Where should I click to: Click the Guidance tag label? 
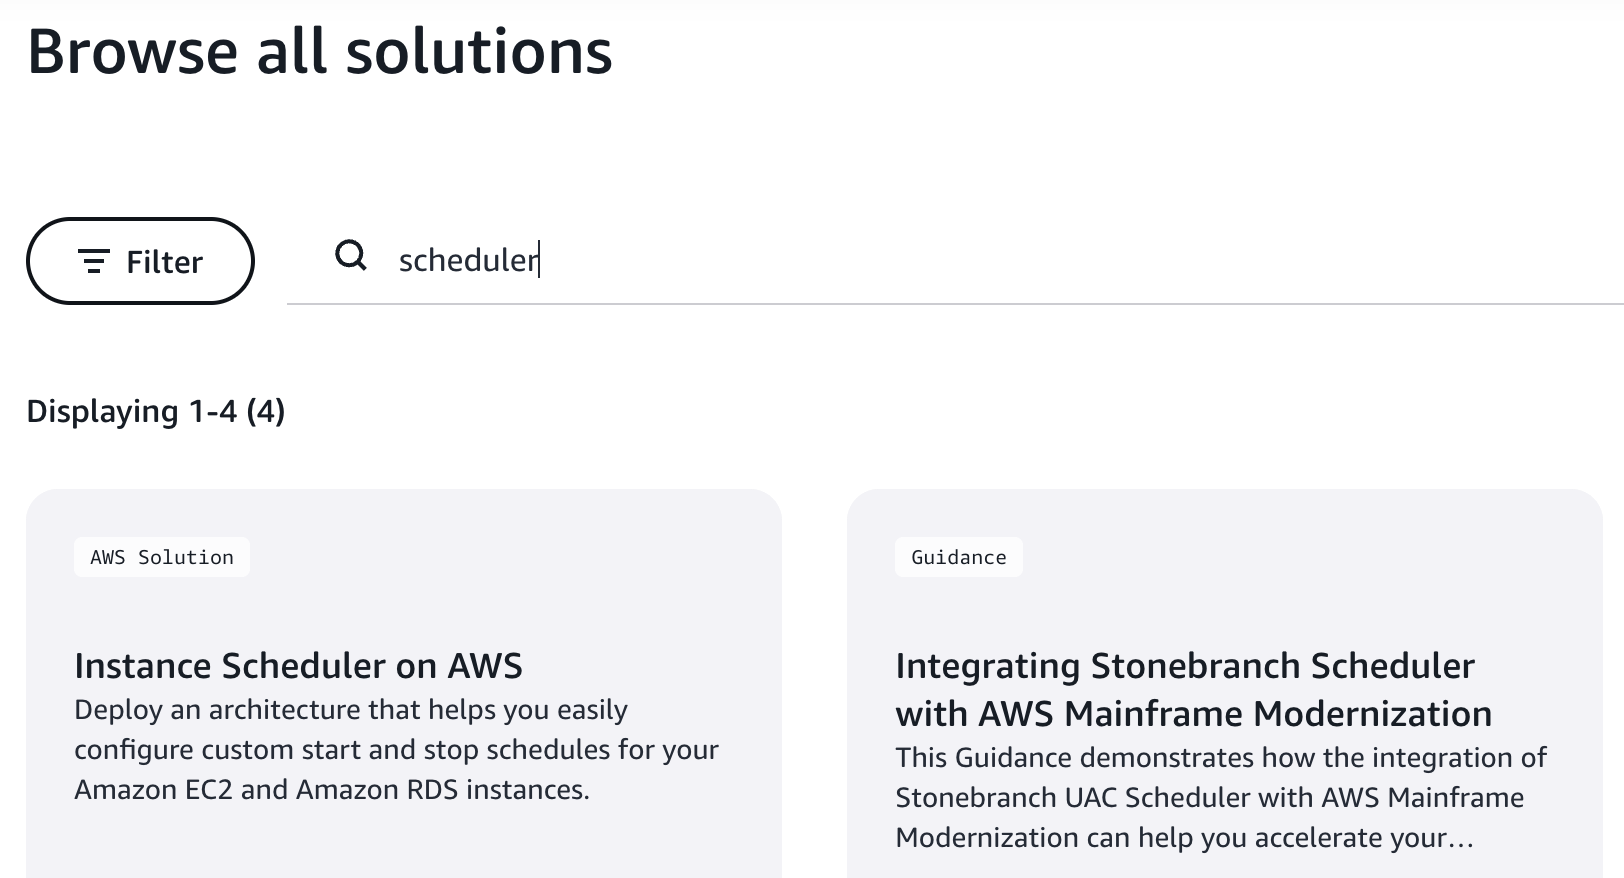[x=958, y=557]
